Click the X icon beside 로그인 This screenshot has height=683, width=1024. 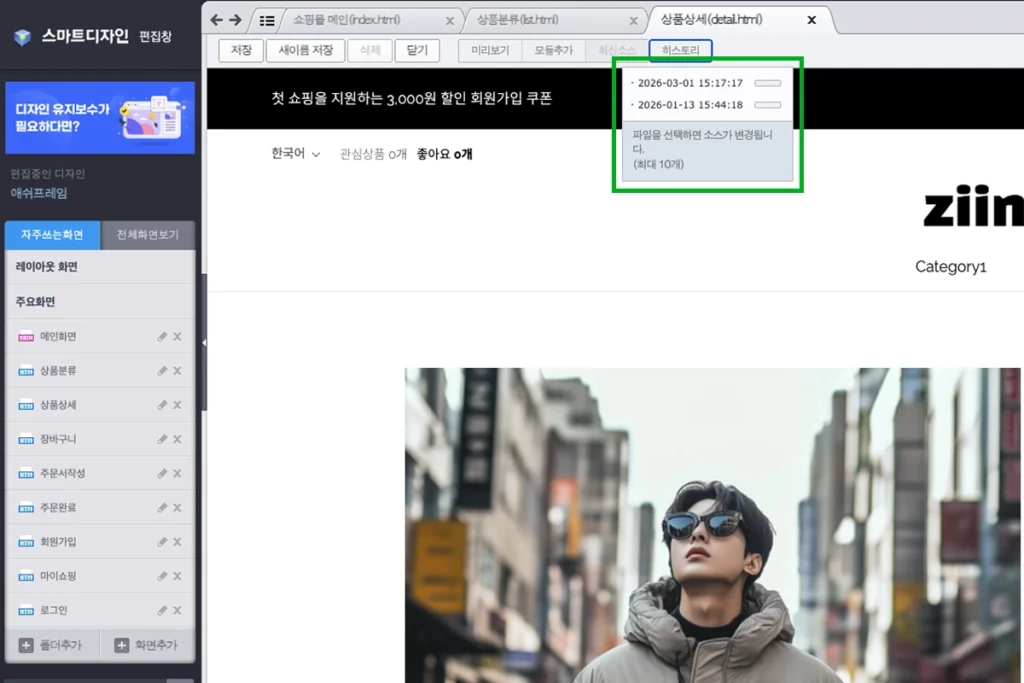pyautogui.click(x=177, y=611)
